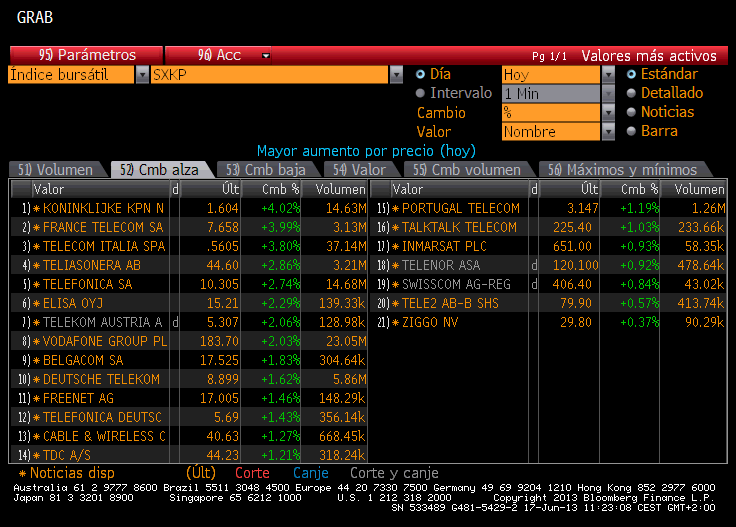This screenshot has width=736, height=527.
Task: Switch to the 54) Valor tab
Action: (360, 169)
